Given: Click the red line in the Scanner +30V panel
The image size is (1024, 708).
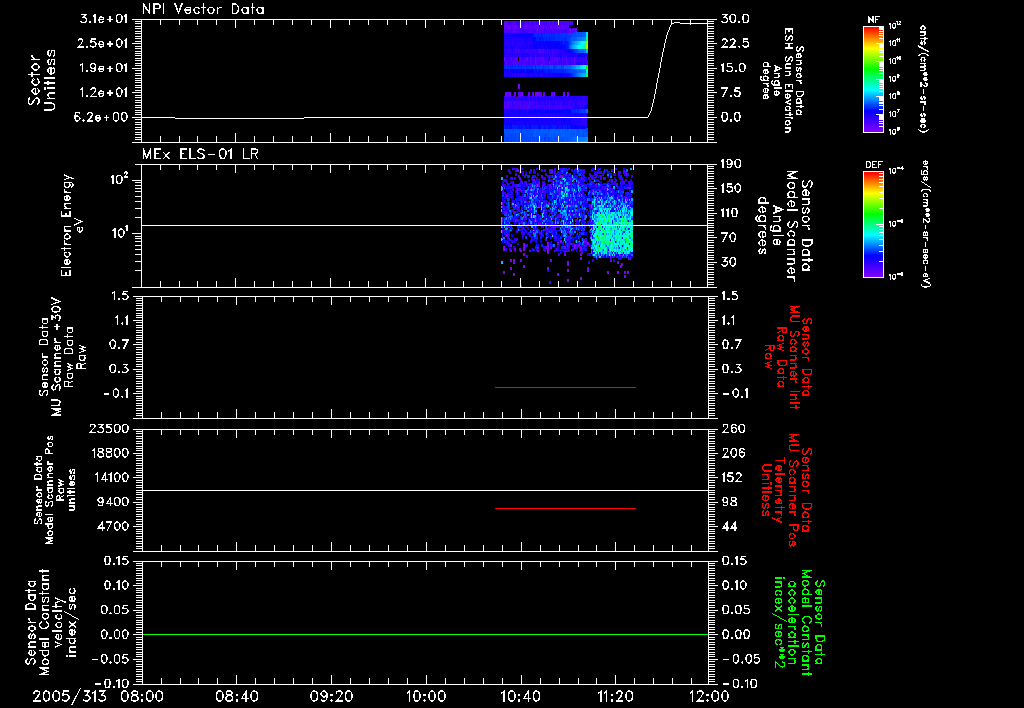Looking at the screenshot, I should 566,387.
